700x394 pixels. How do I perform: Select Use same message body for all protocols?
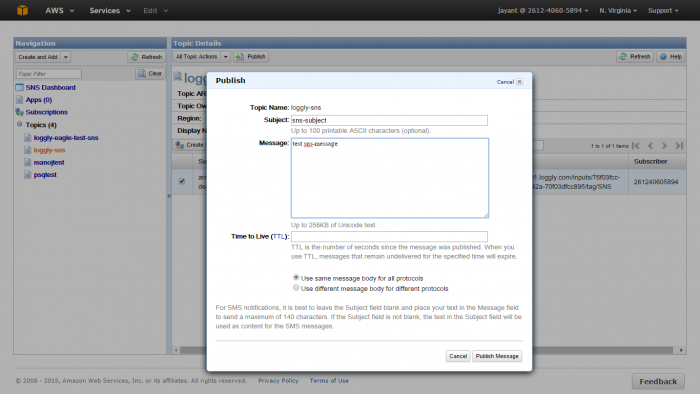(296, 278)
